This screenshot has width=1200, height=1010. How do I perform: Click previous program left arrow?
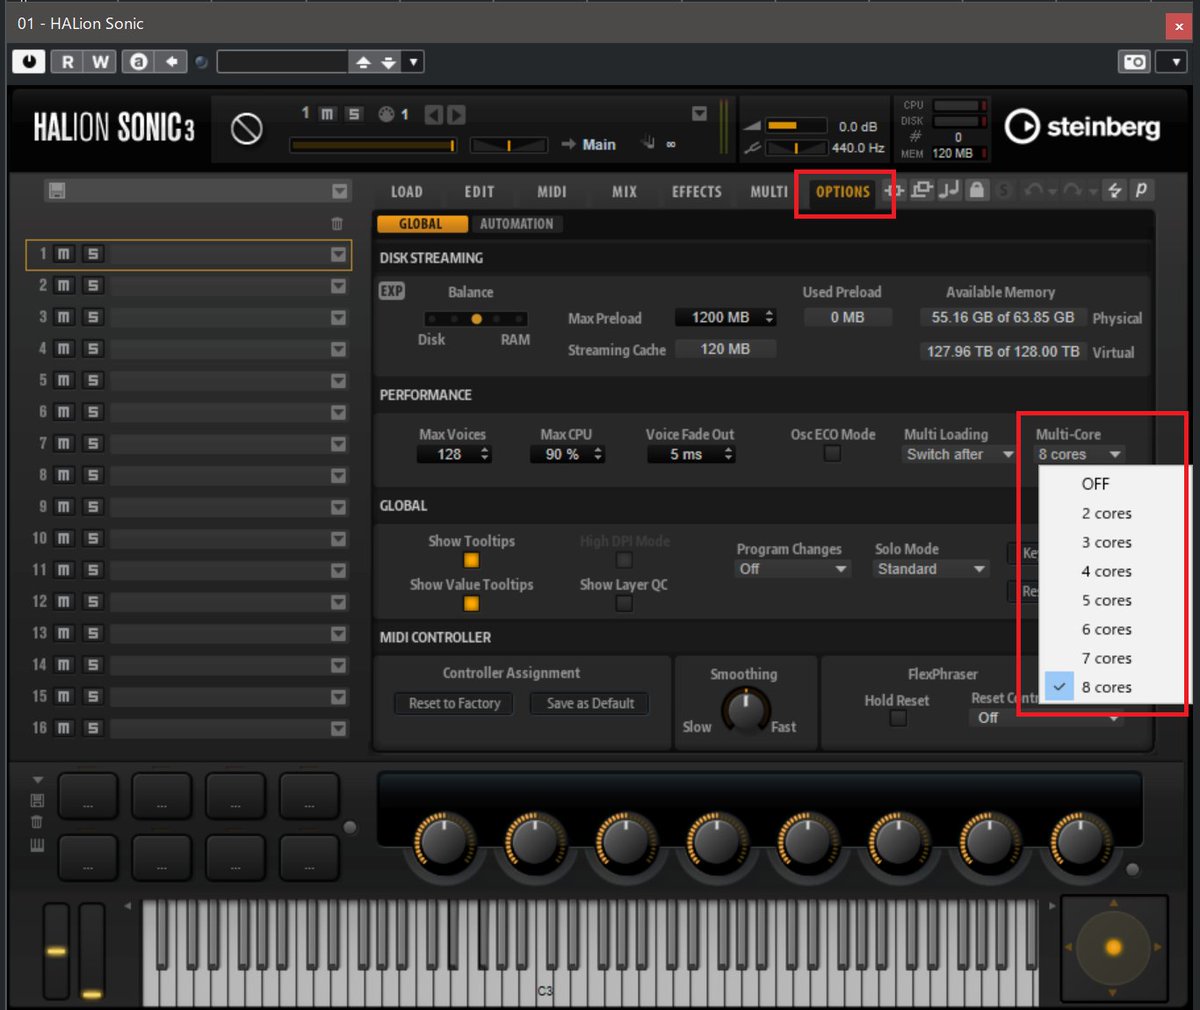pos(433,115)
